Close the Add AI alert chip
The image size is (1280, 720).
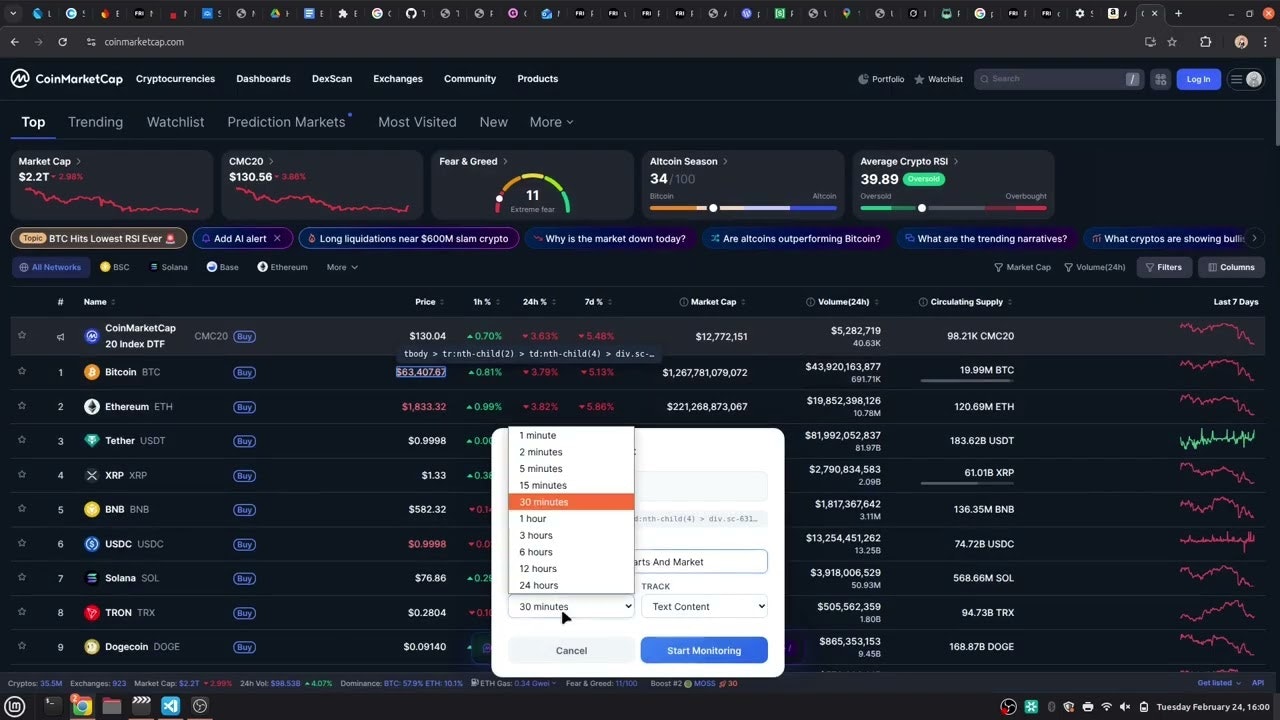(x=277, y=239)
